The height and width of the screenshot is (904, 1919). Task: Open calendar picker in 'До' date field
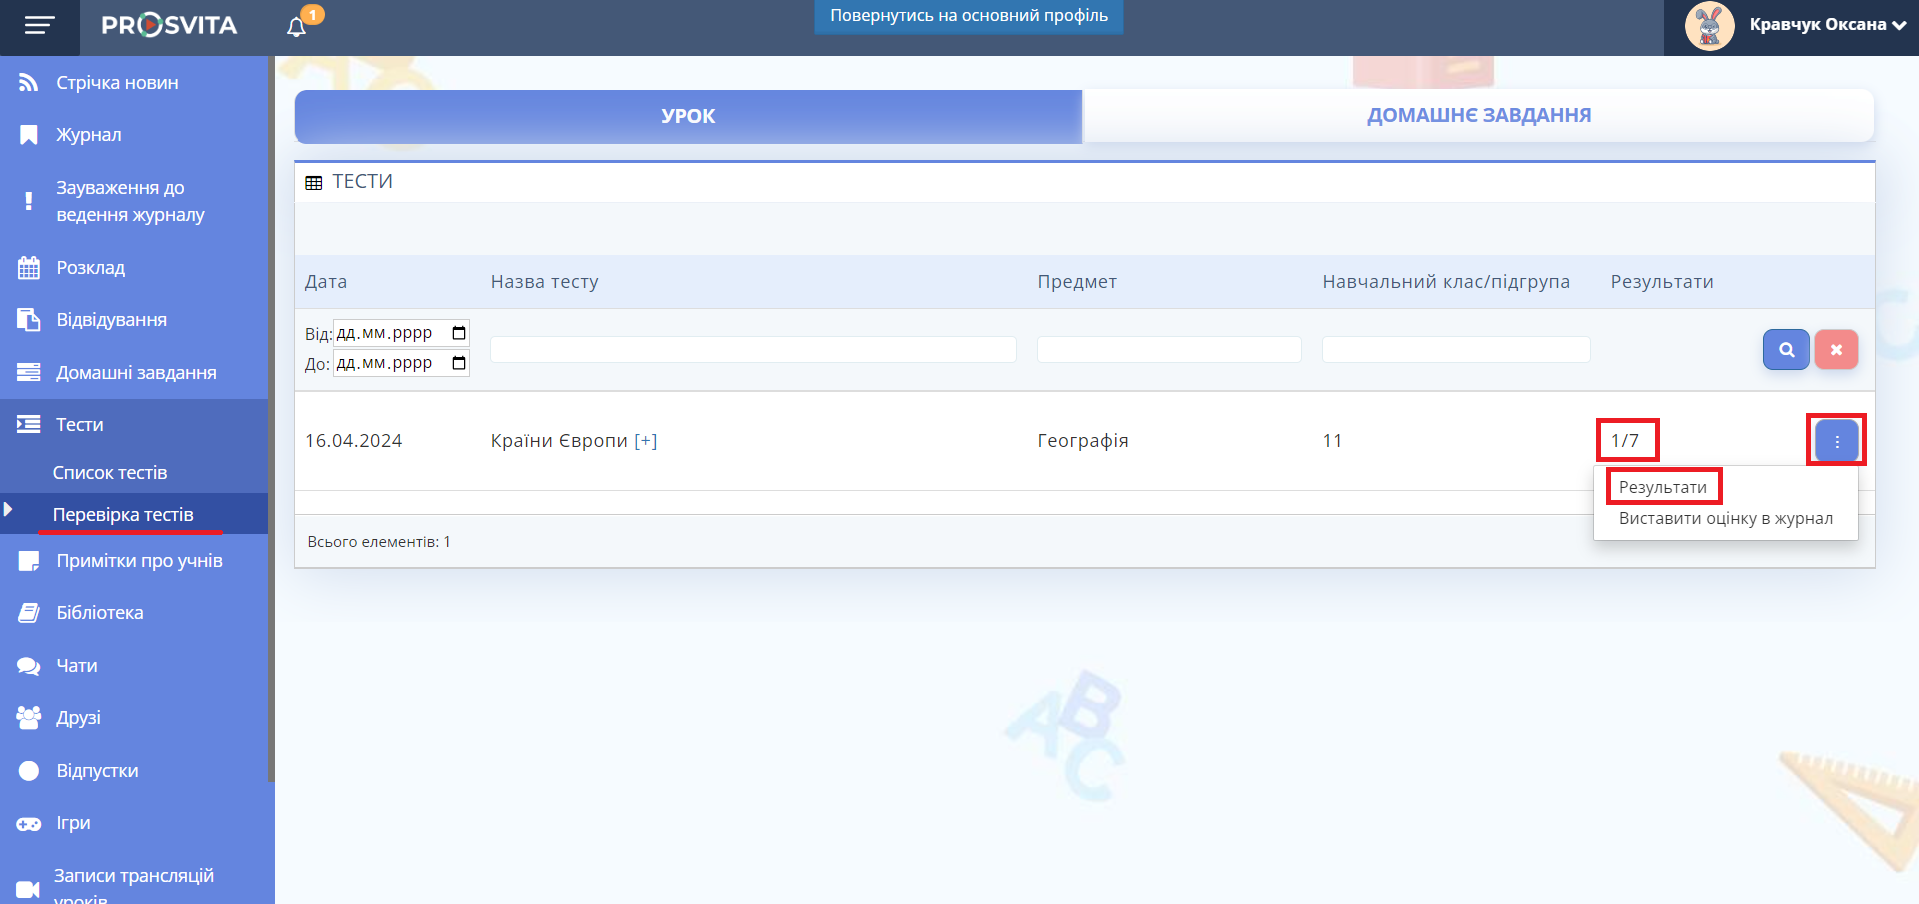(x=459, y=363)
